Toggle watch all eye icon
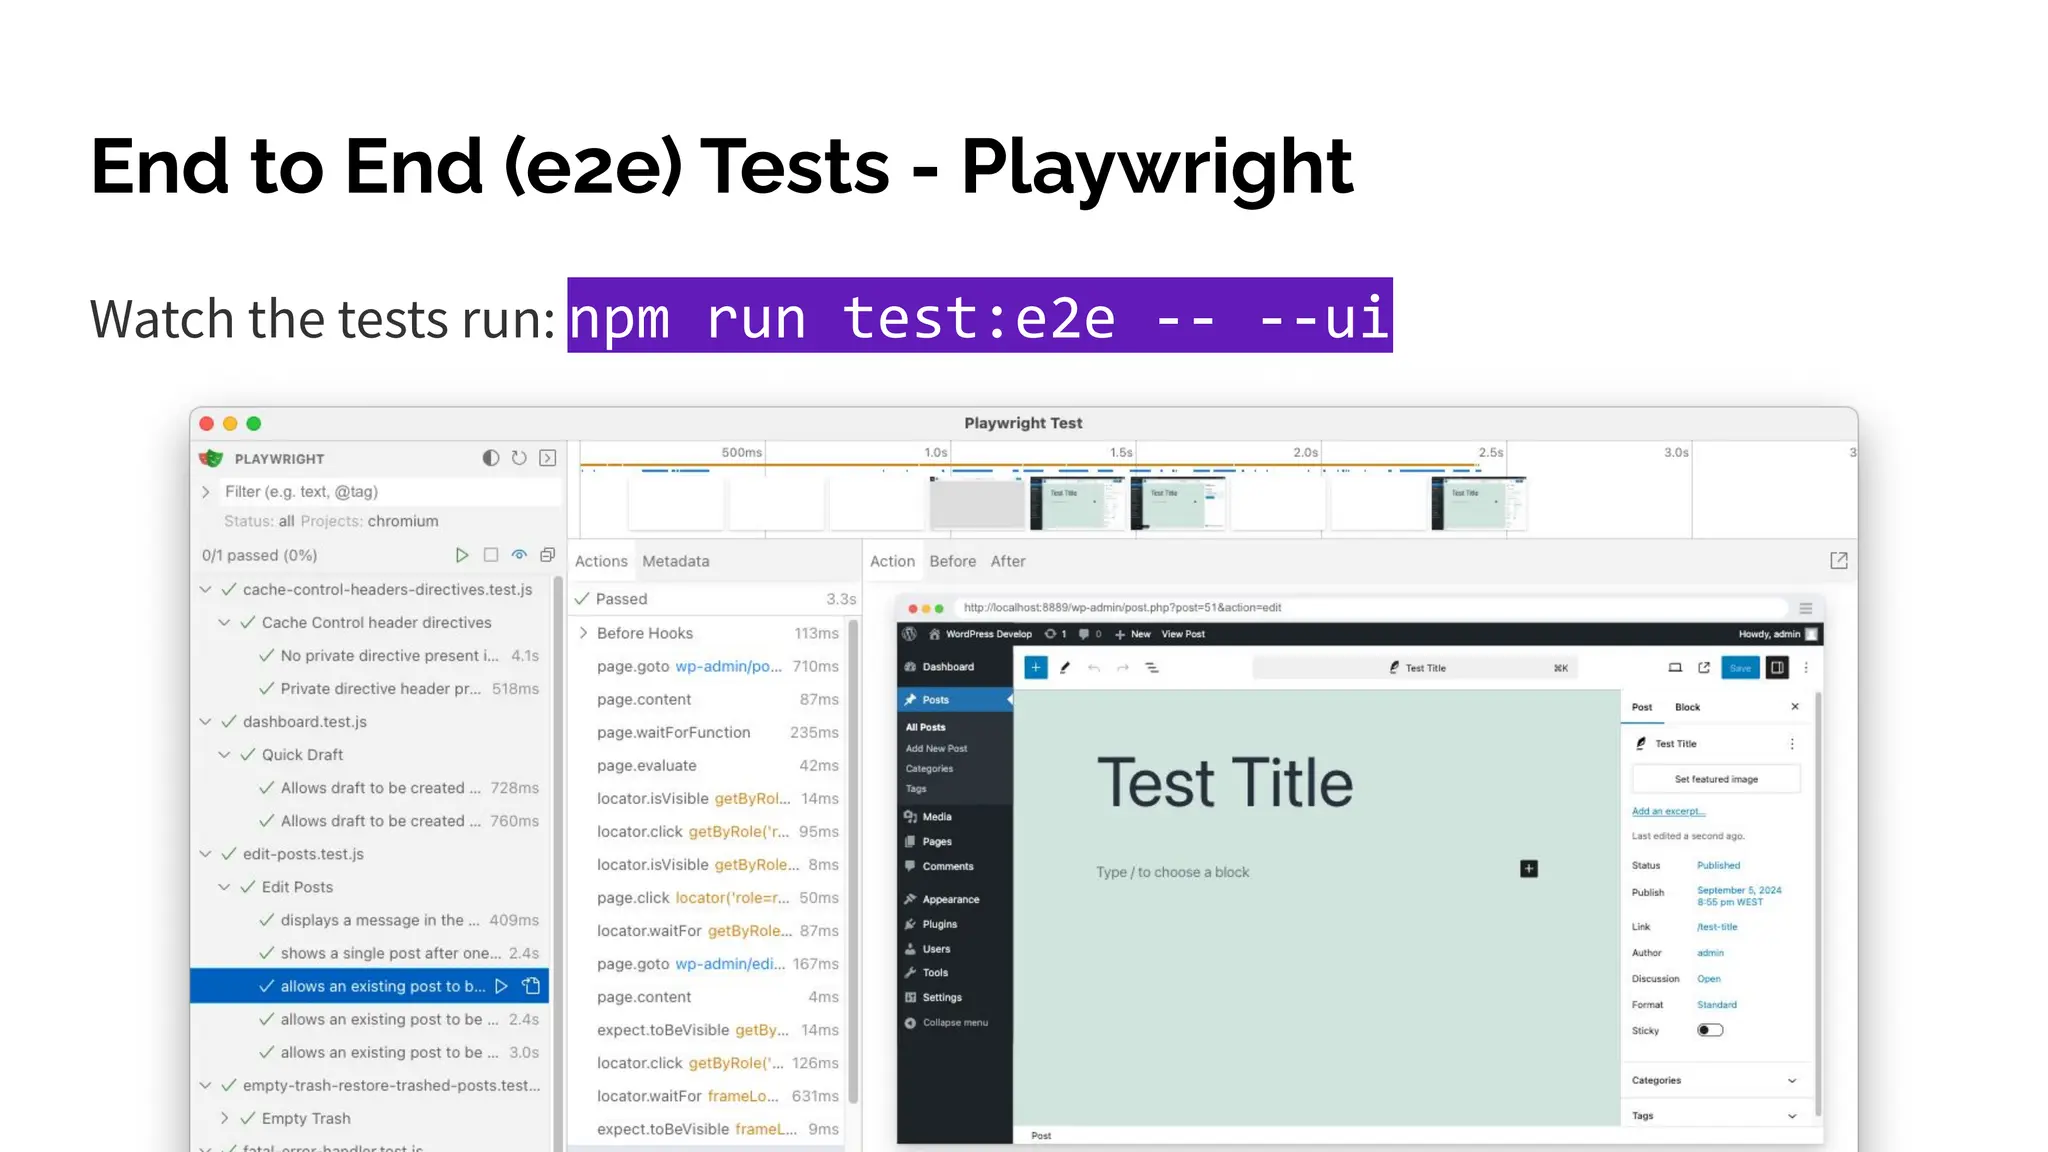The height and width of the screenshot is (1152, 2048). (x=519, y=555)
